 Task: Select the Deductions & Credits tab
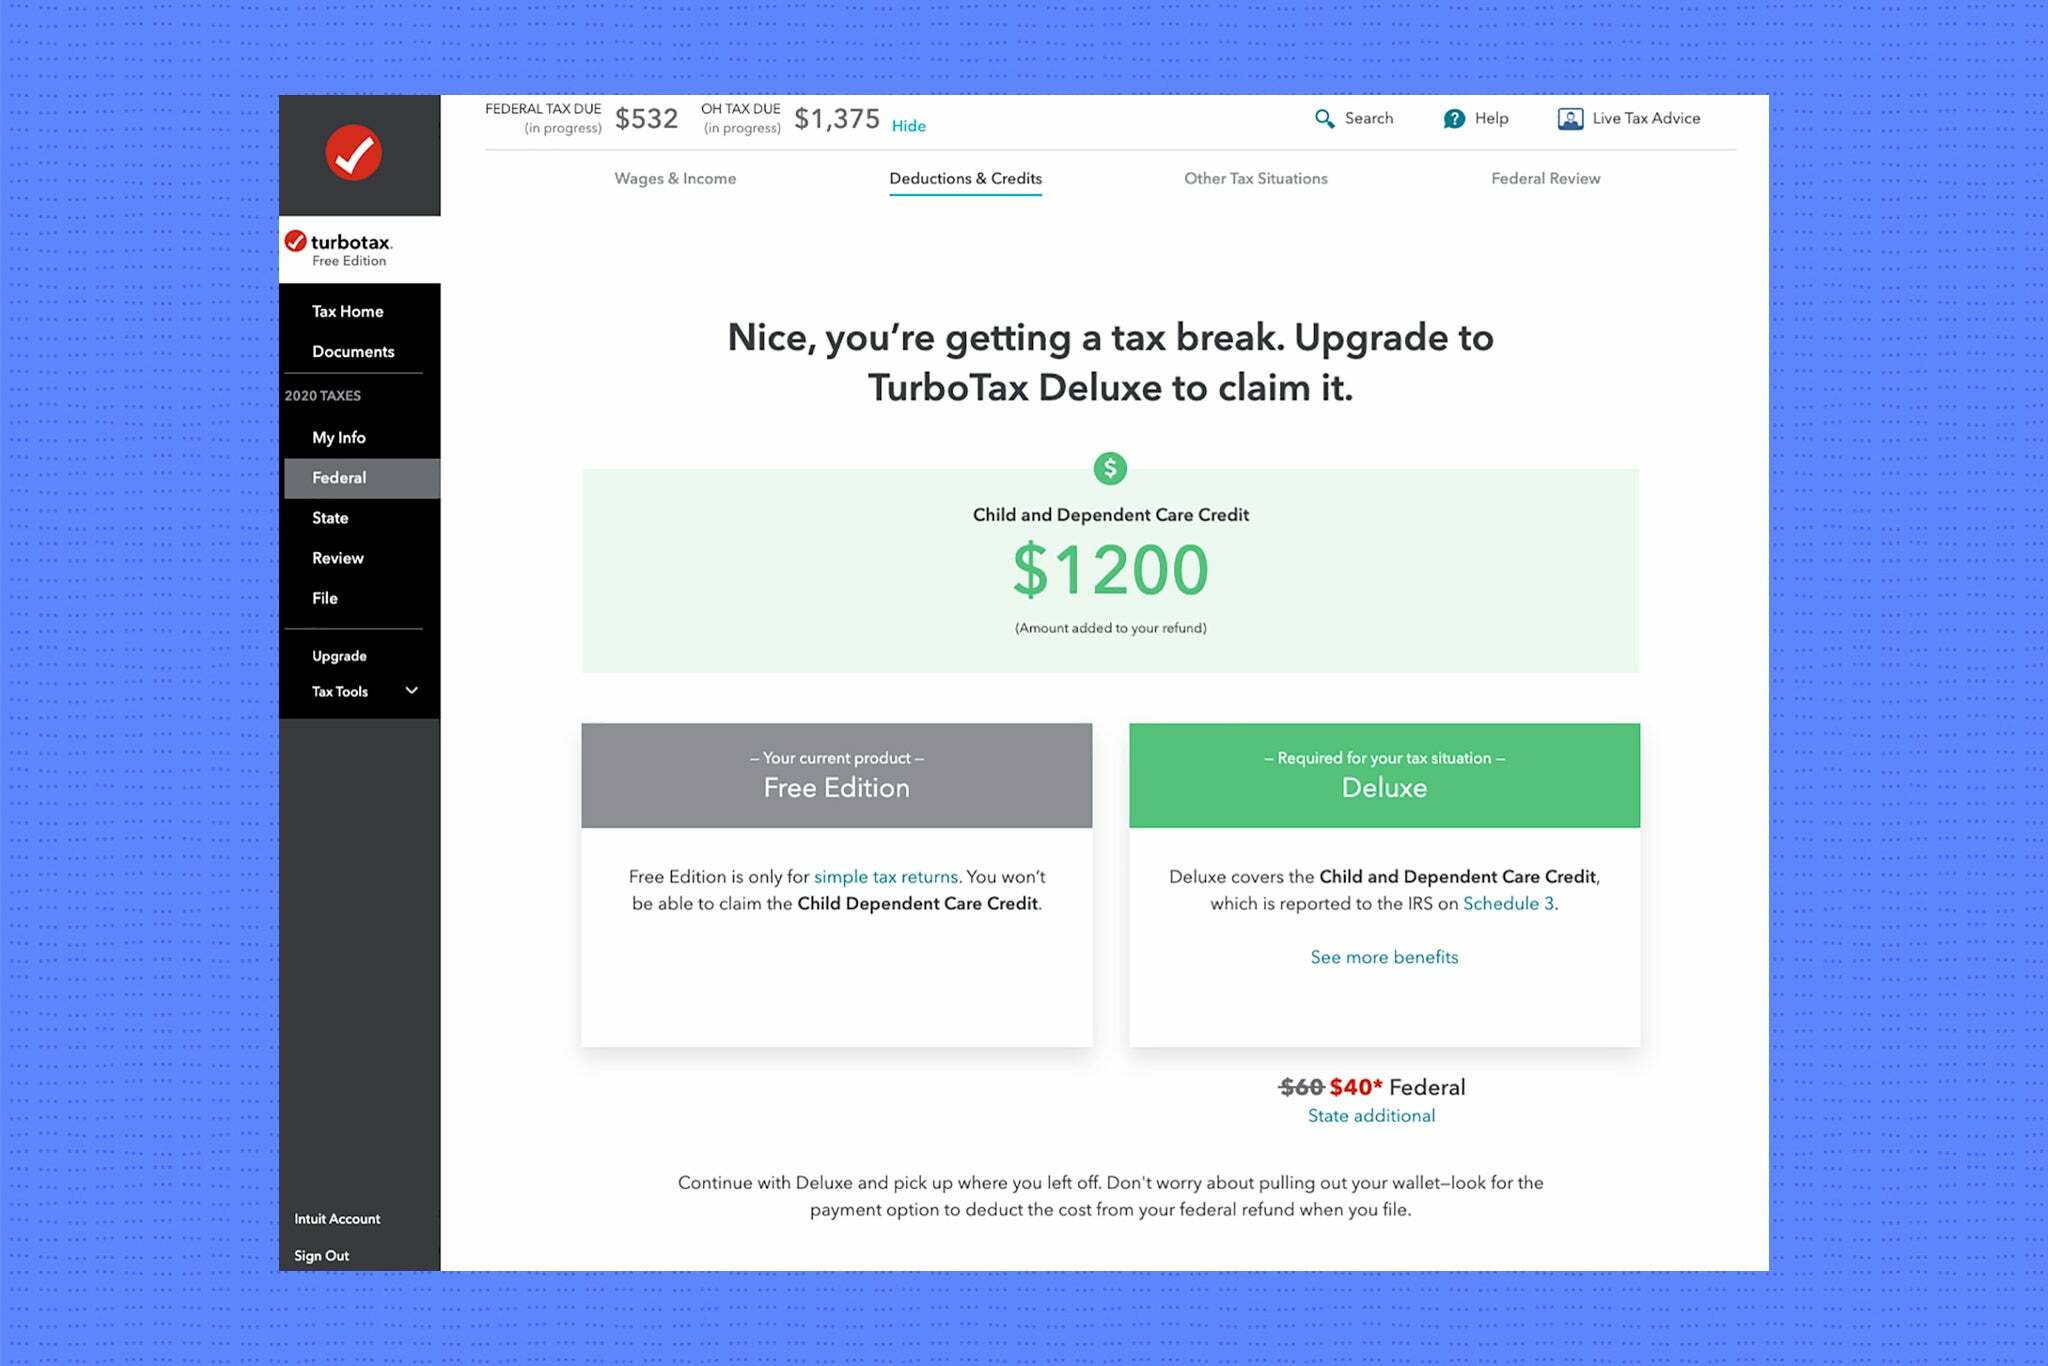point(965,178)
